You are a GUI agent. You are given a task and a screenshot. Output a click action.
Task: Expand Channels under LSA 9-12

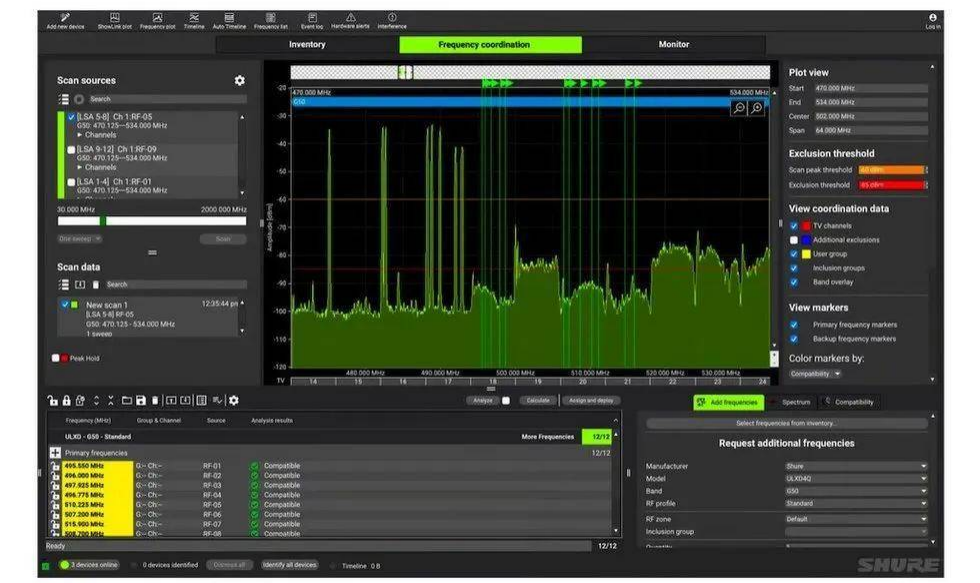(79, 167)
